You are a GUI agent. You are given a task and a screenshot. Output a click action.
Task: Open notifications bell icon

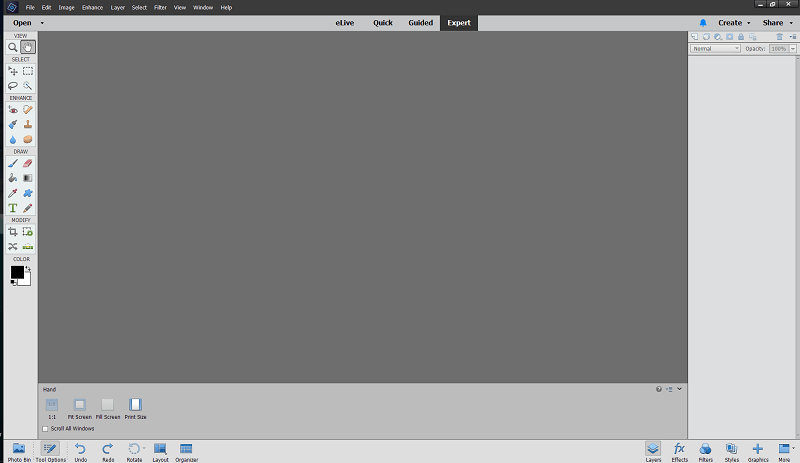[703, 23]
